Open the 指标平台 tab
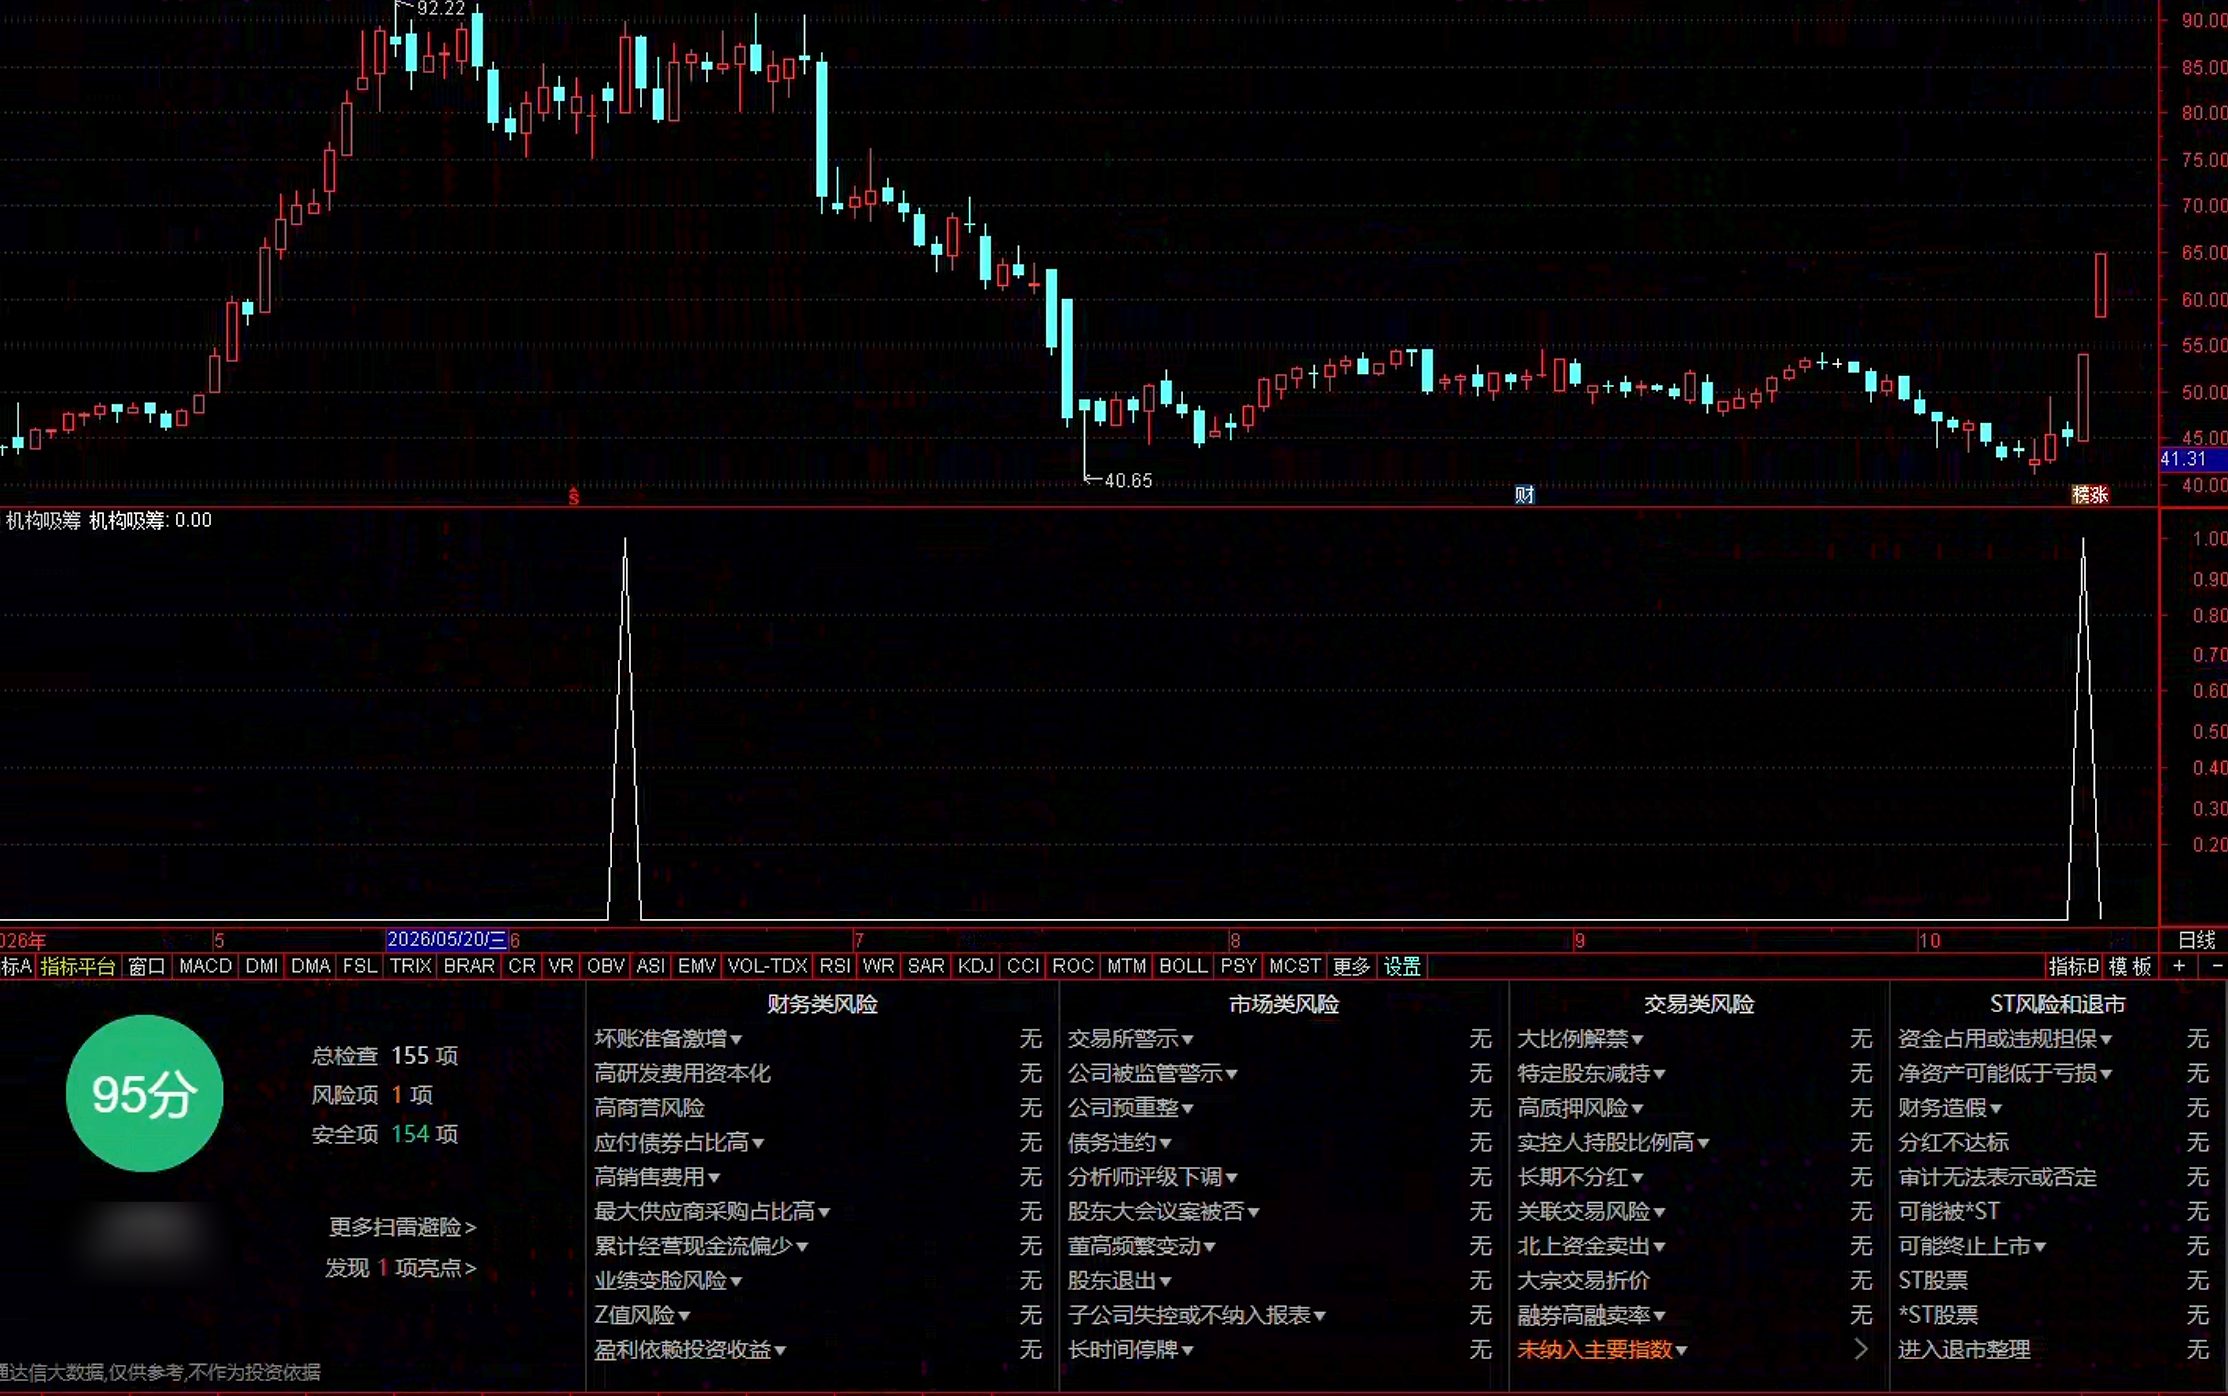Image resolution: width=2228 pixels, height=1396 pixels. [78, 966]
